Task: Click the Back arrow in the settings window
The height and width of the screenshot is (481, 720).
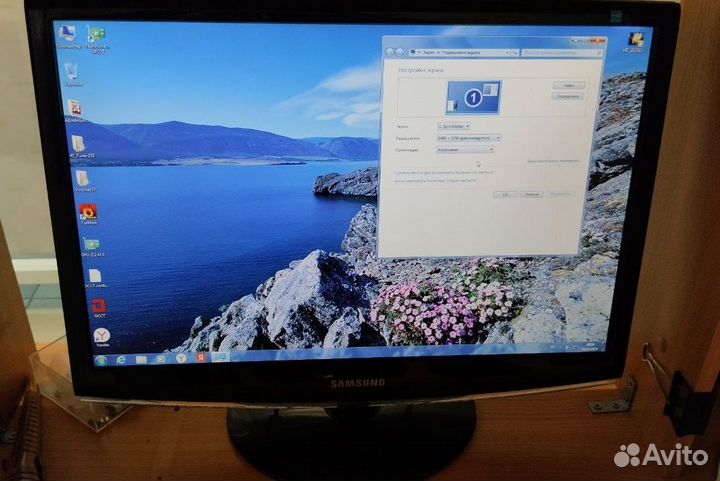Action: click(390, 52)
